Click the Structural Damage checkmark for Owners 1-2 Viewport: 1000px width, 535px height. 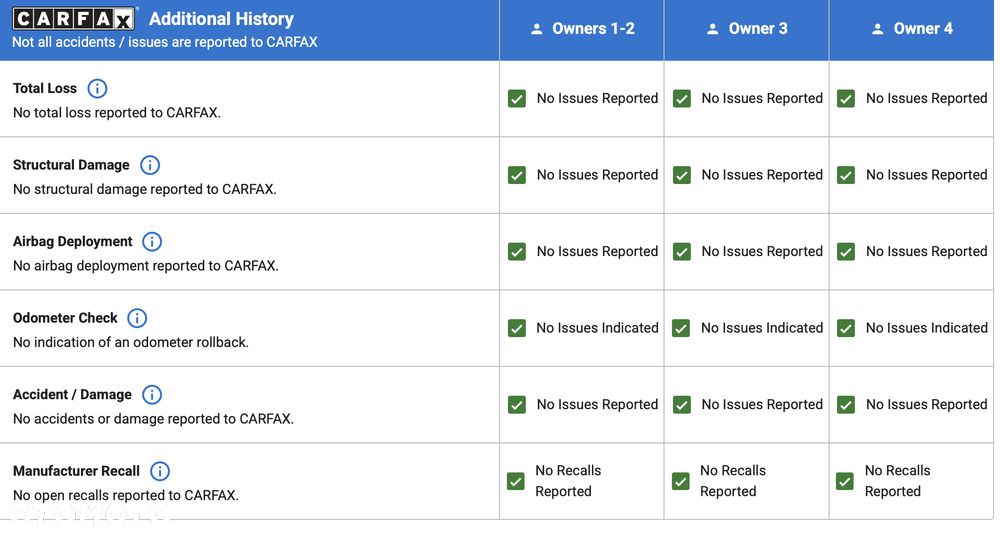point(517,175)
